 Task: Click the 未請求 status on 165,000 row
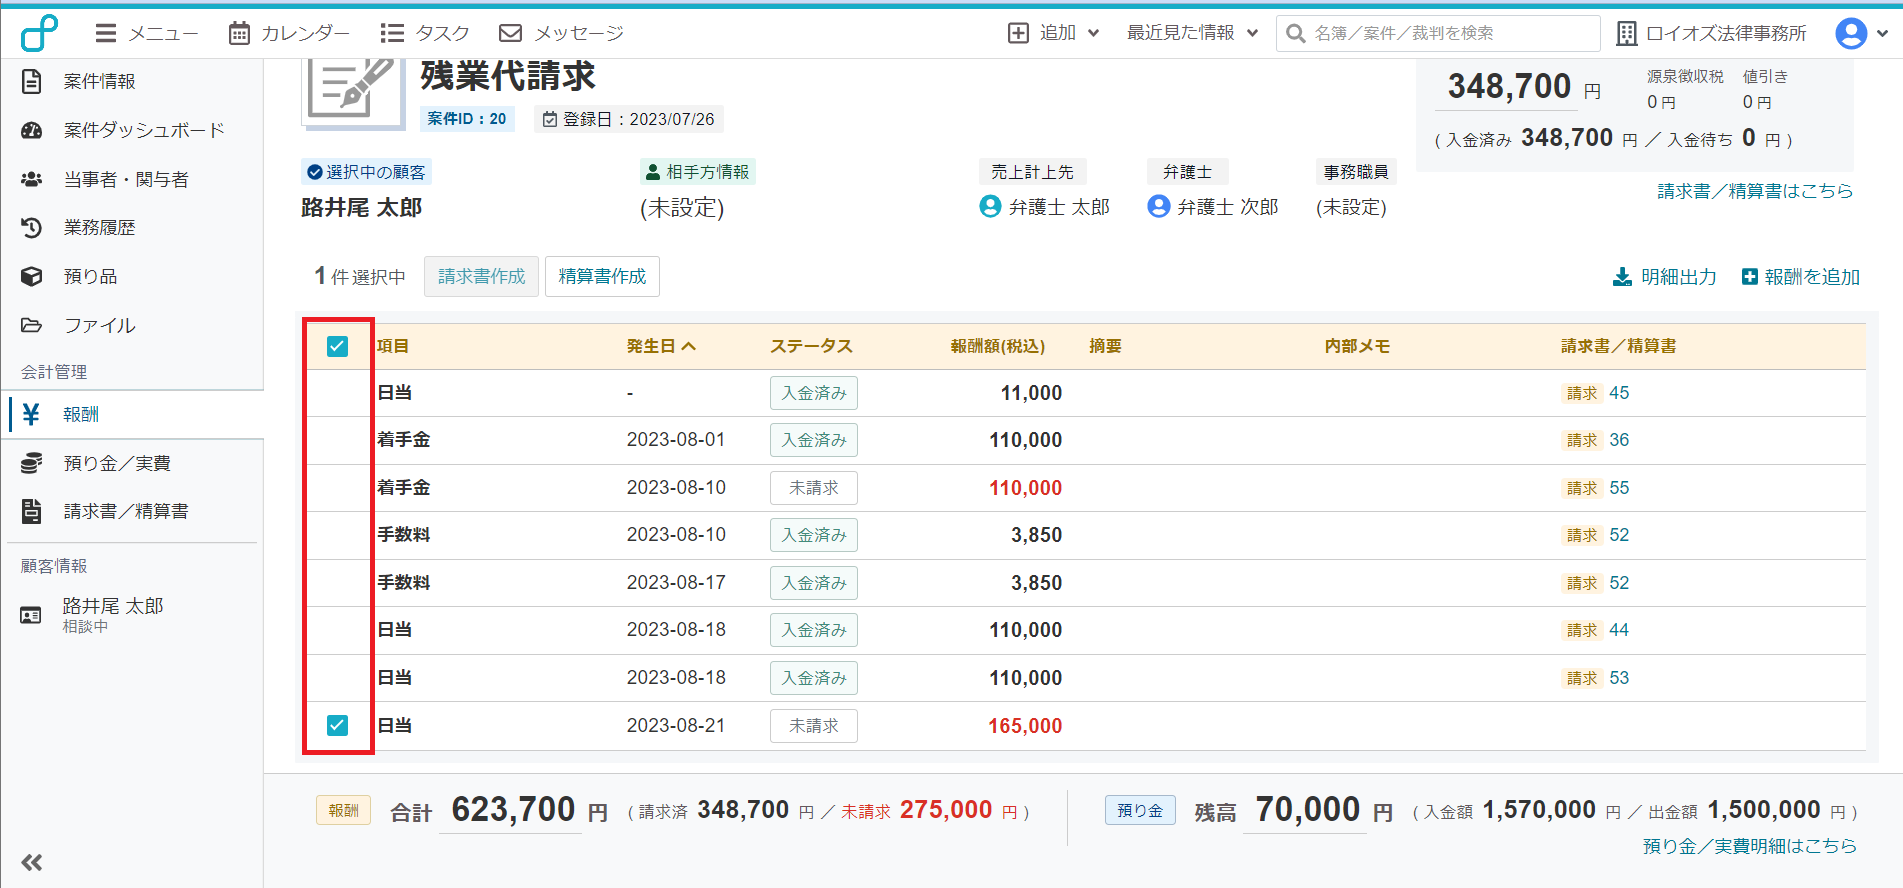click(x=814, y=726)
